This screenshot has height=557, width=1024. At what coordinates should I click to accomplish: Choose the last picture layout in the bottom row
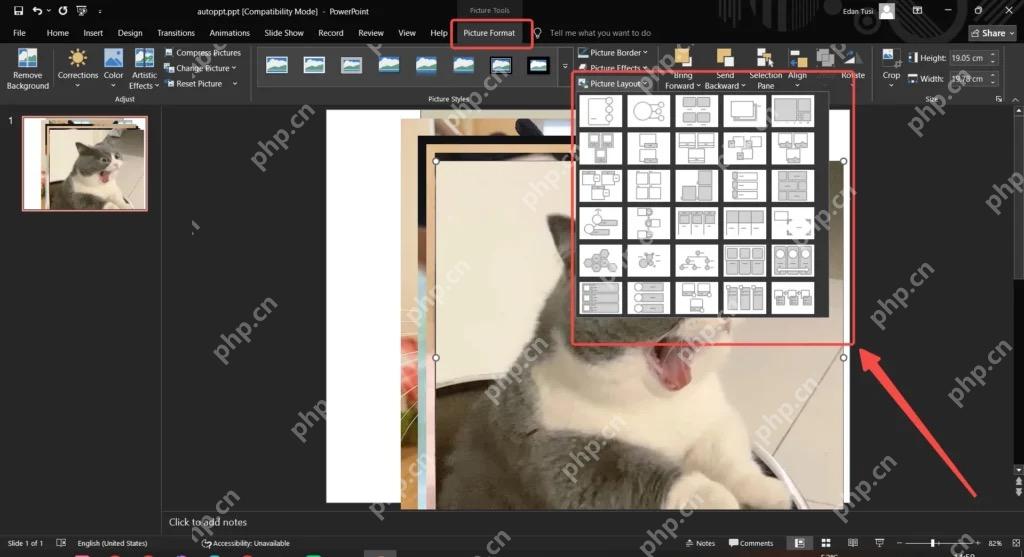click(x=793, y=298)
